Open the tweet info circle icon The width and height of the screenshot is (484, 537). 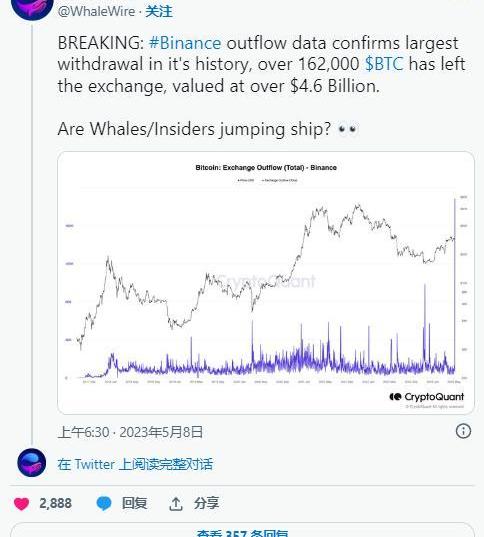pos(463,431)
